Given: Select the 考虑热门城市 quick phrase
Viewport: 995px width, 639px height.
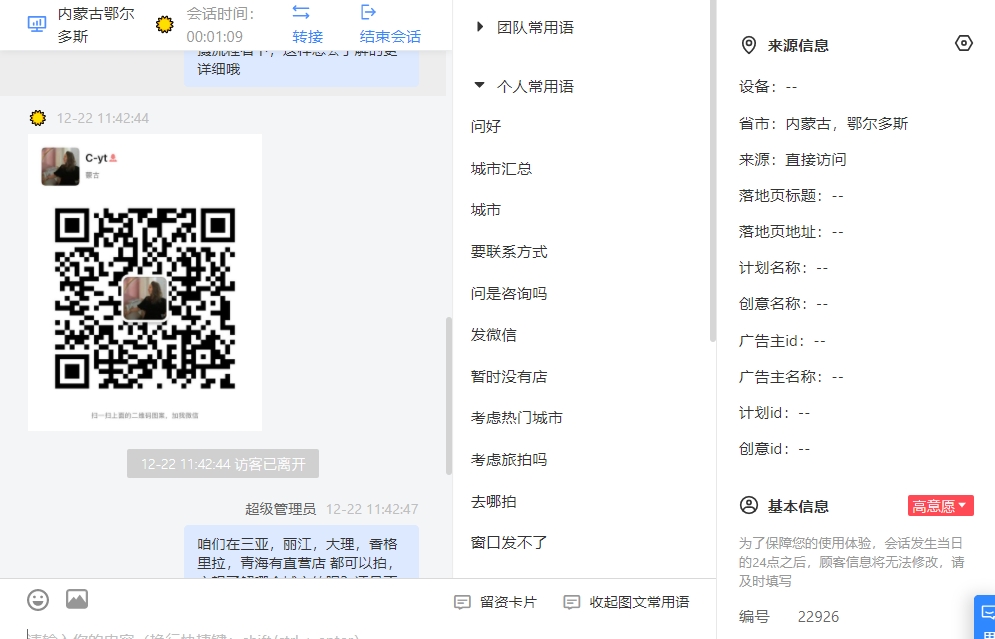Looking at the screenshot, I should click(517, 418).
